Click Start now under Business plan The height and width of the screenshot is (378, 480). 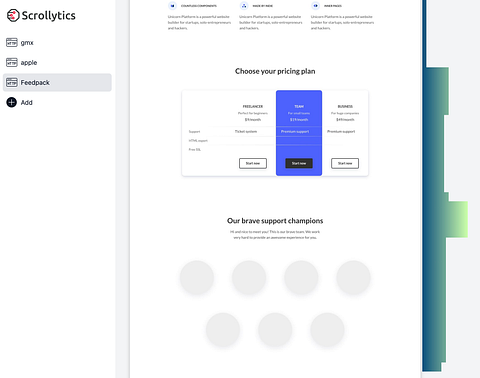pos(345,163)
